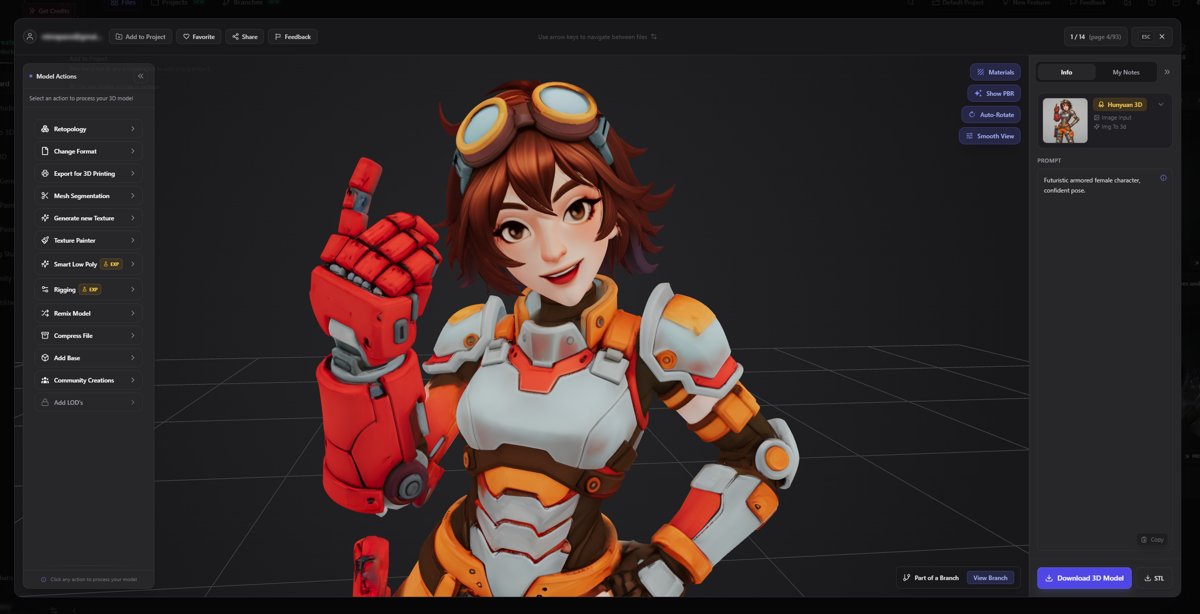Click the input image thumbnail
The height and width of the screenshot is (614, 1200).
point(1065,118)
